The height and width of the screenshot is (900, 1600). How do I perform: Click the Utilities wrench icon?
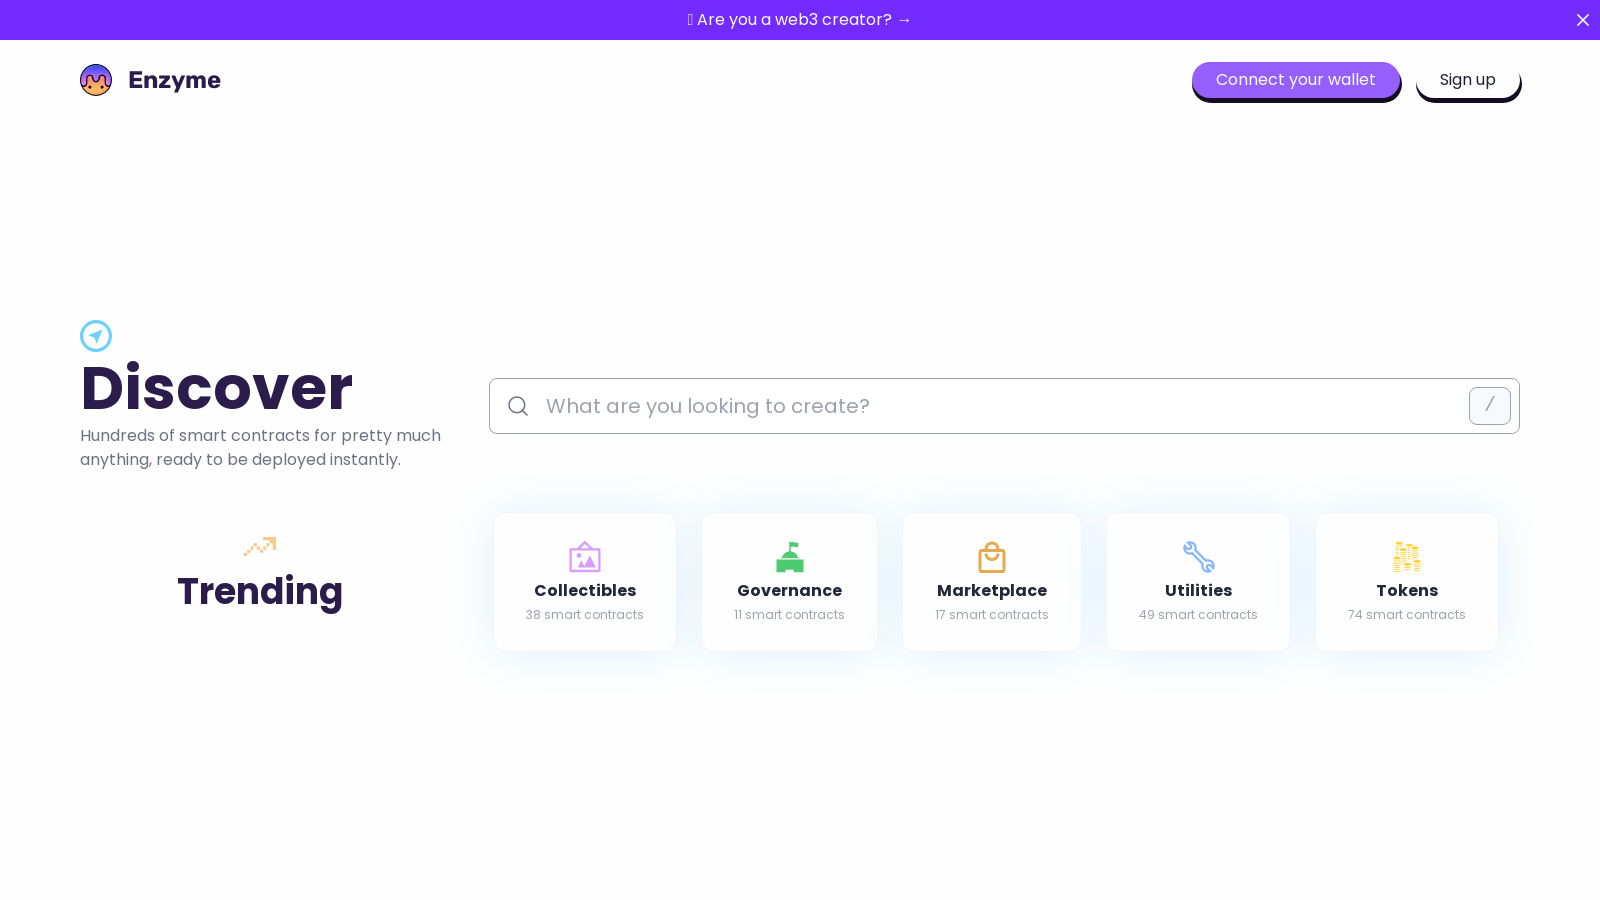pos(1198,557)
